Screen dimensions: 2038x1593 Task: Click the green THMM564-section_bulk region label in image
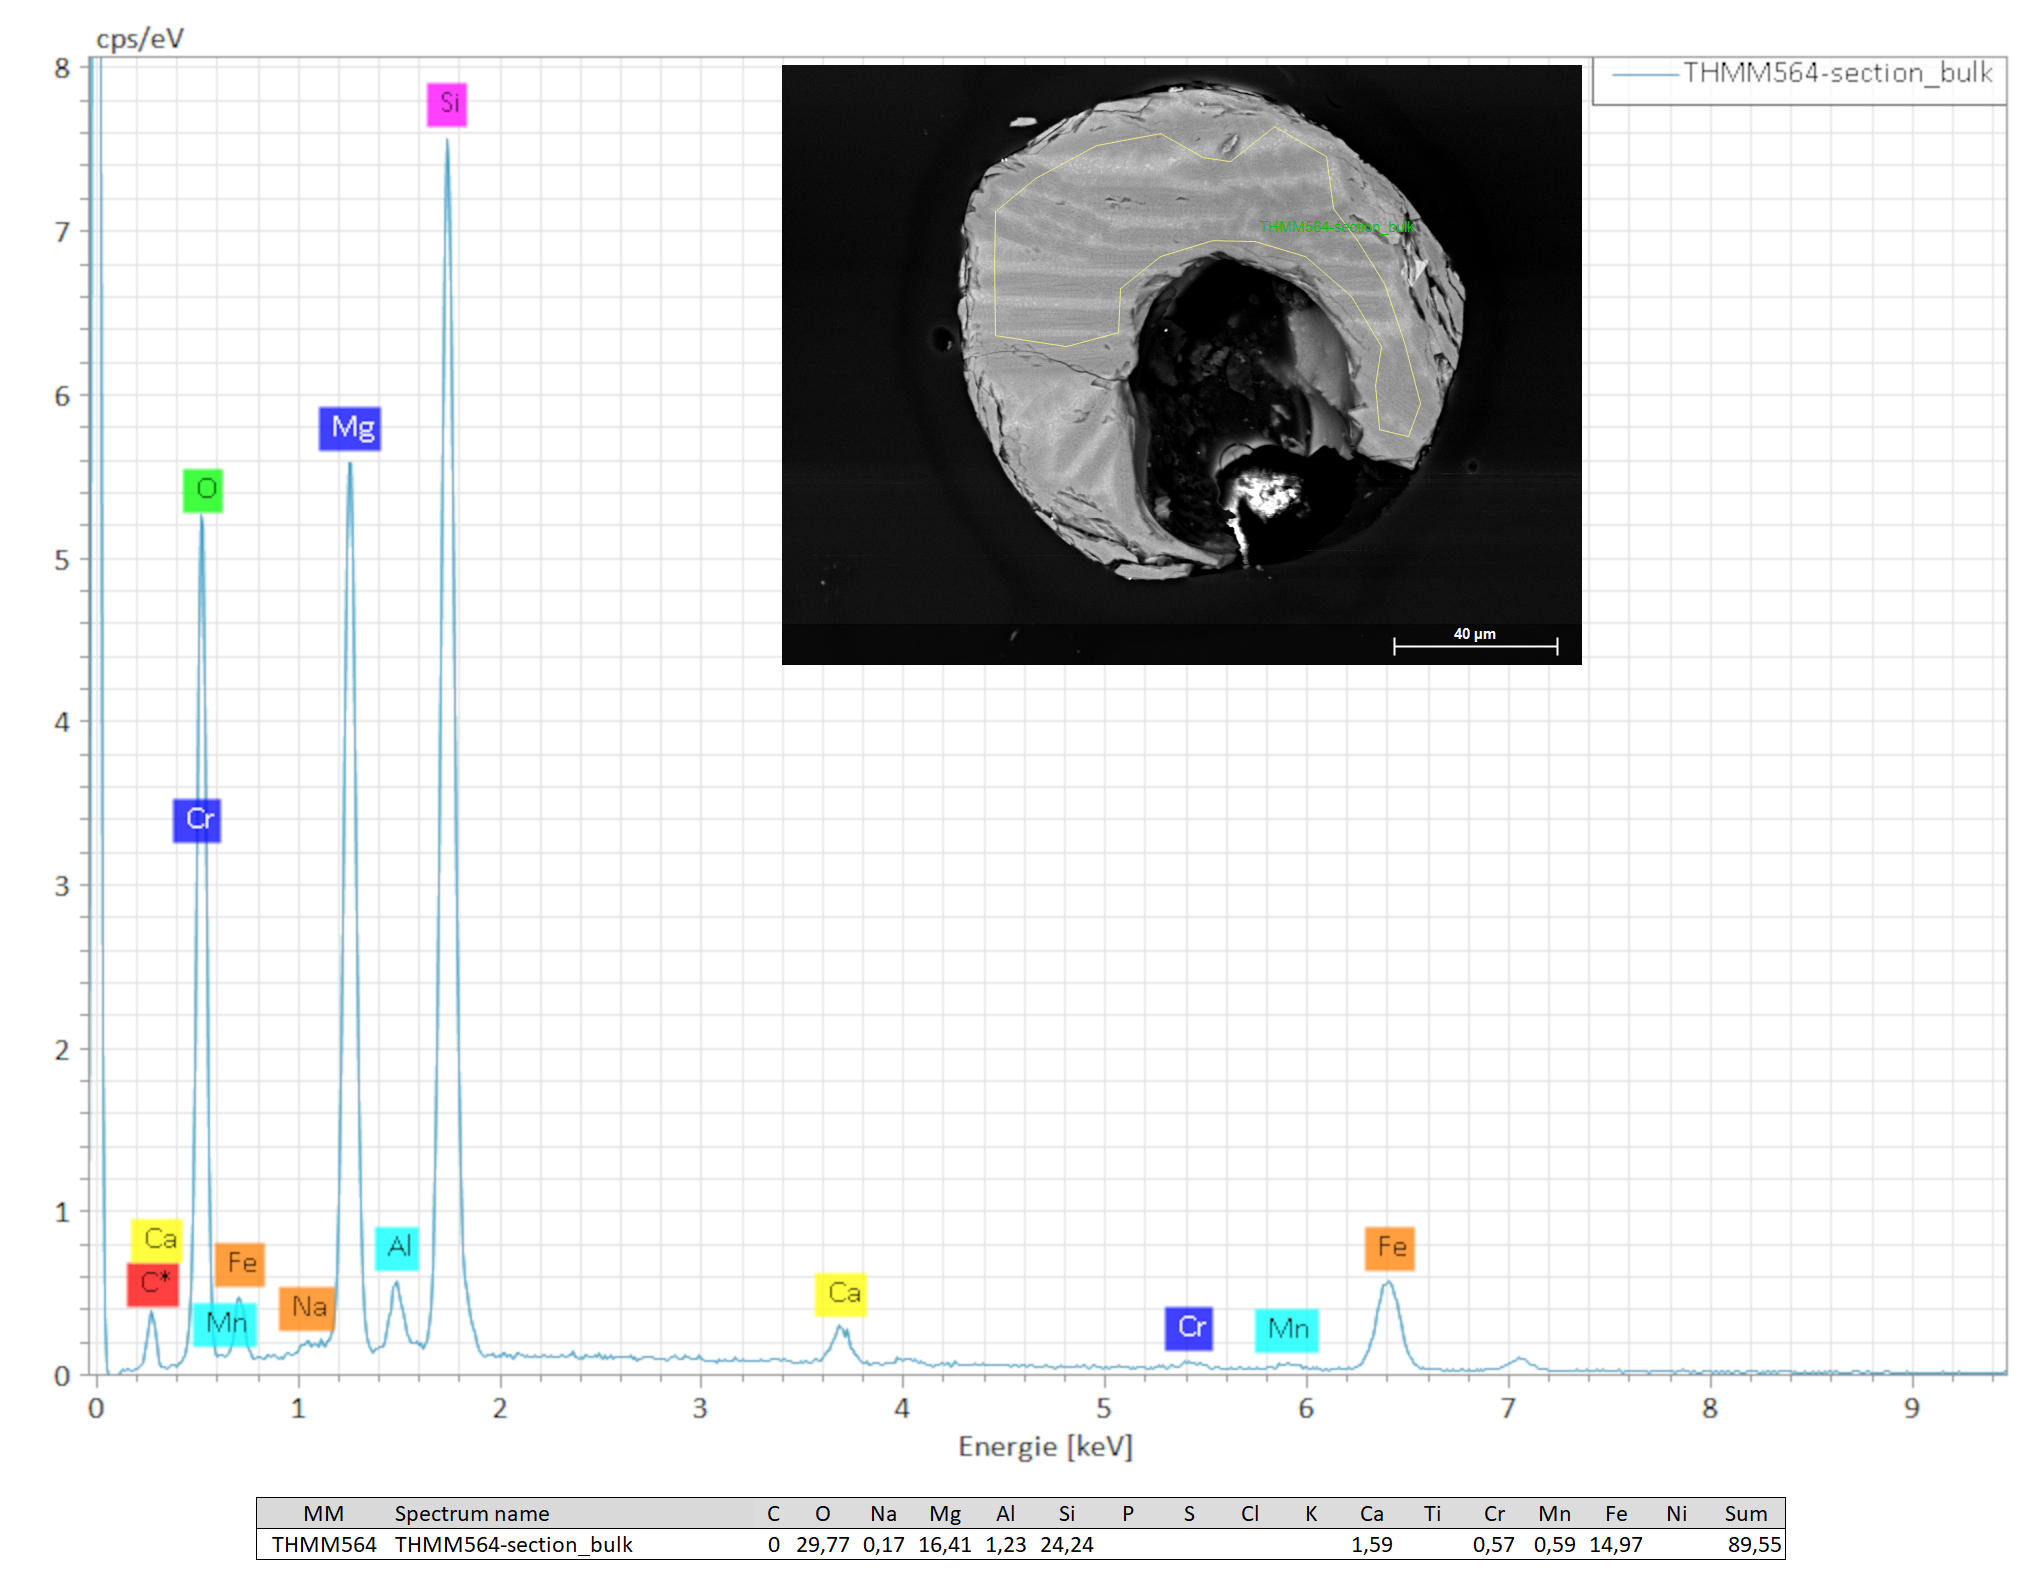1337,227
